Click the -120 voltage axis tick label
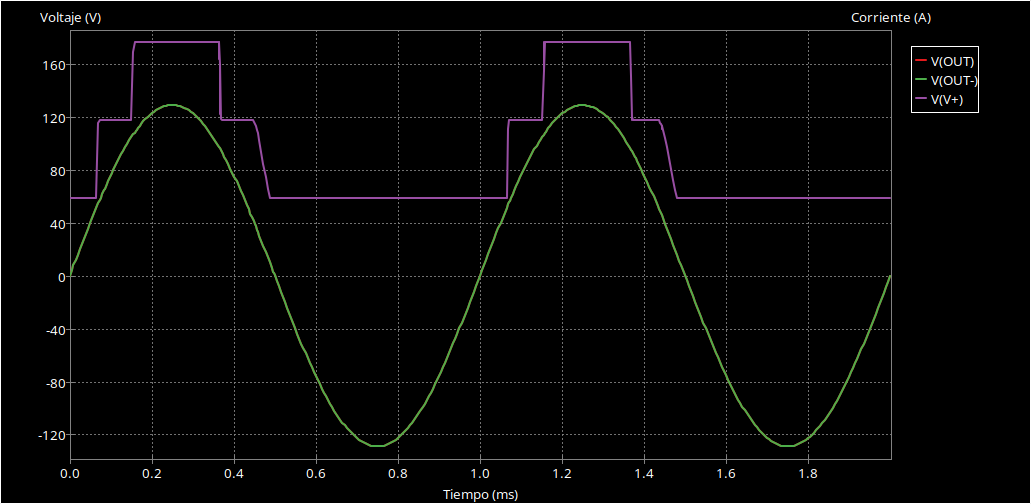 [x=52, y=435]
